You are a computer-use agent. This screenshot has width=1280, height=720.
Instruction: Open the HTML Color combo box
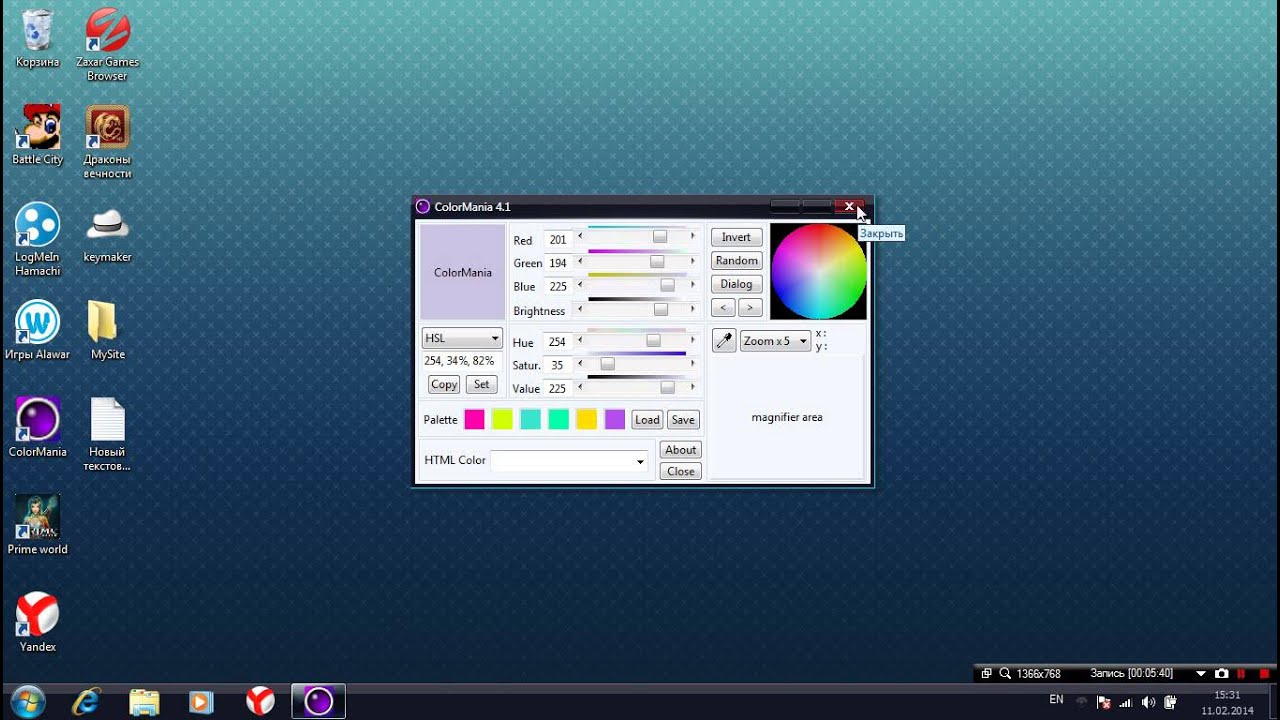pos(569,461)
